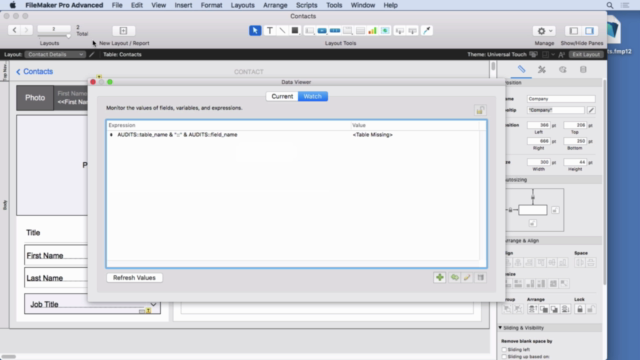Open the Contact Details layout dropdown

tap(55, 54)
